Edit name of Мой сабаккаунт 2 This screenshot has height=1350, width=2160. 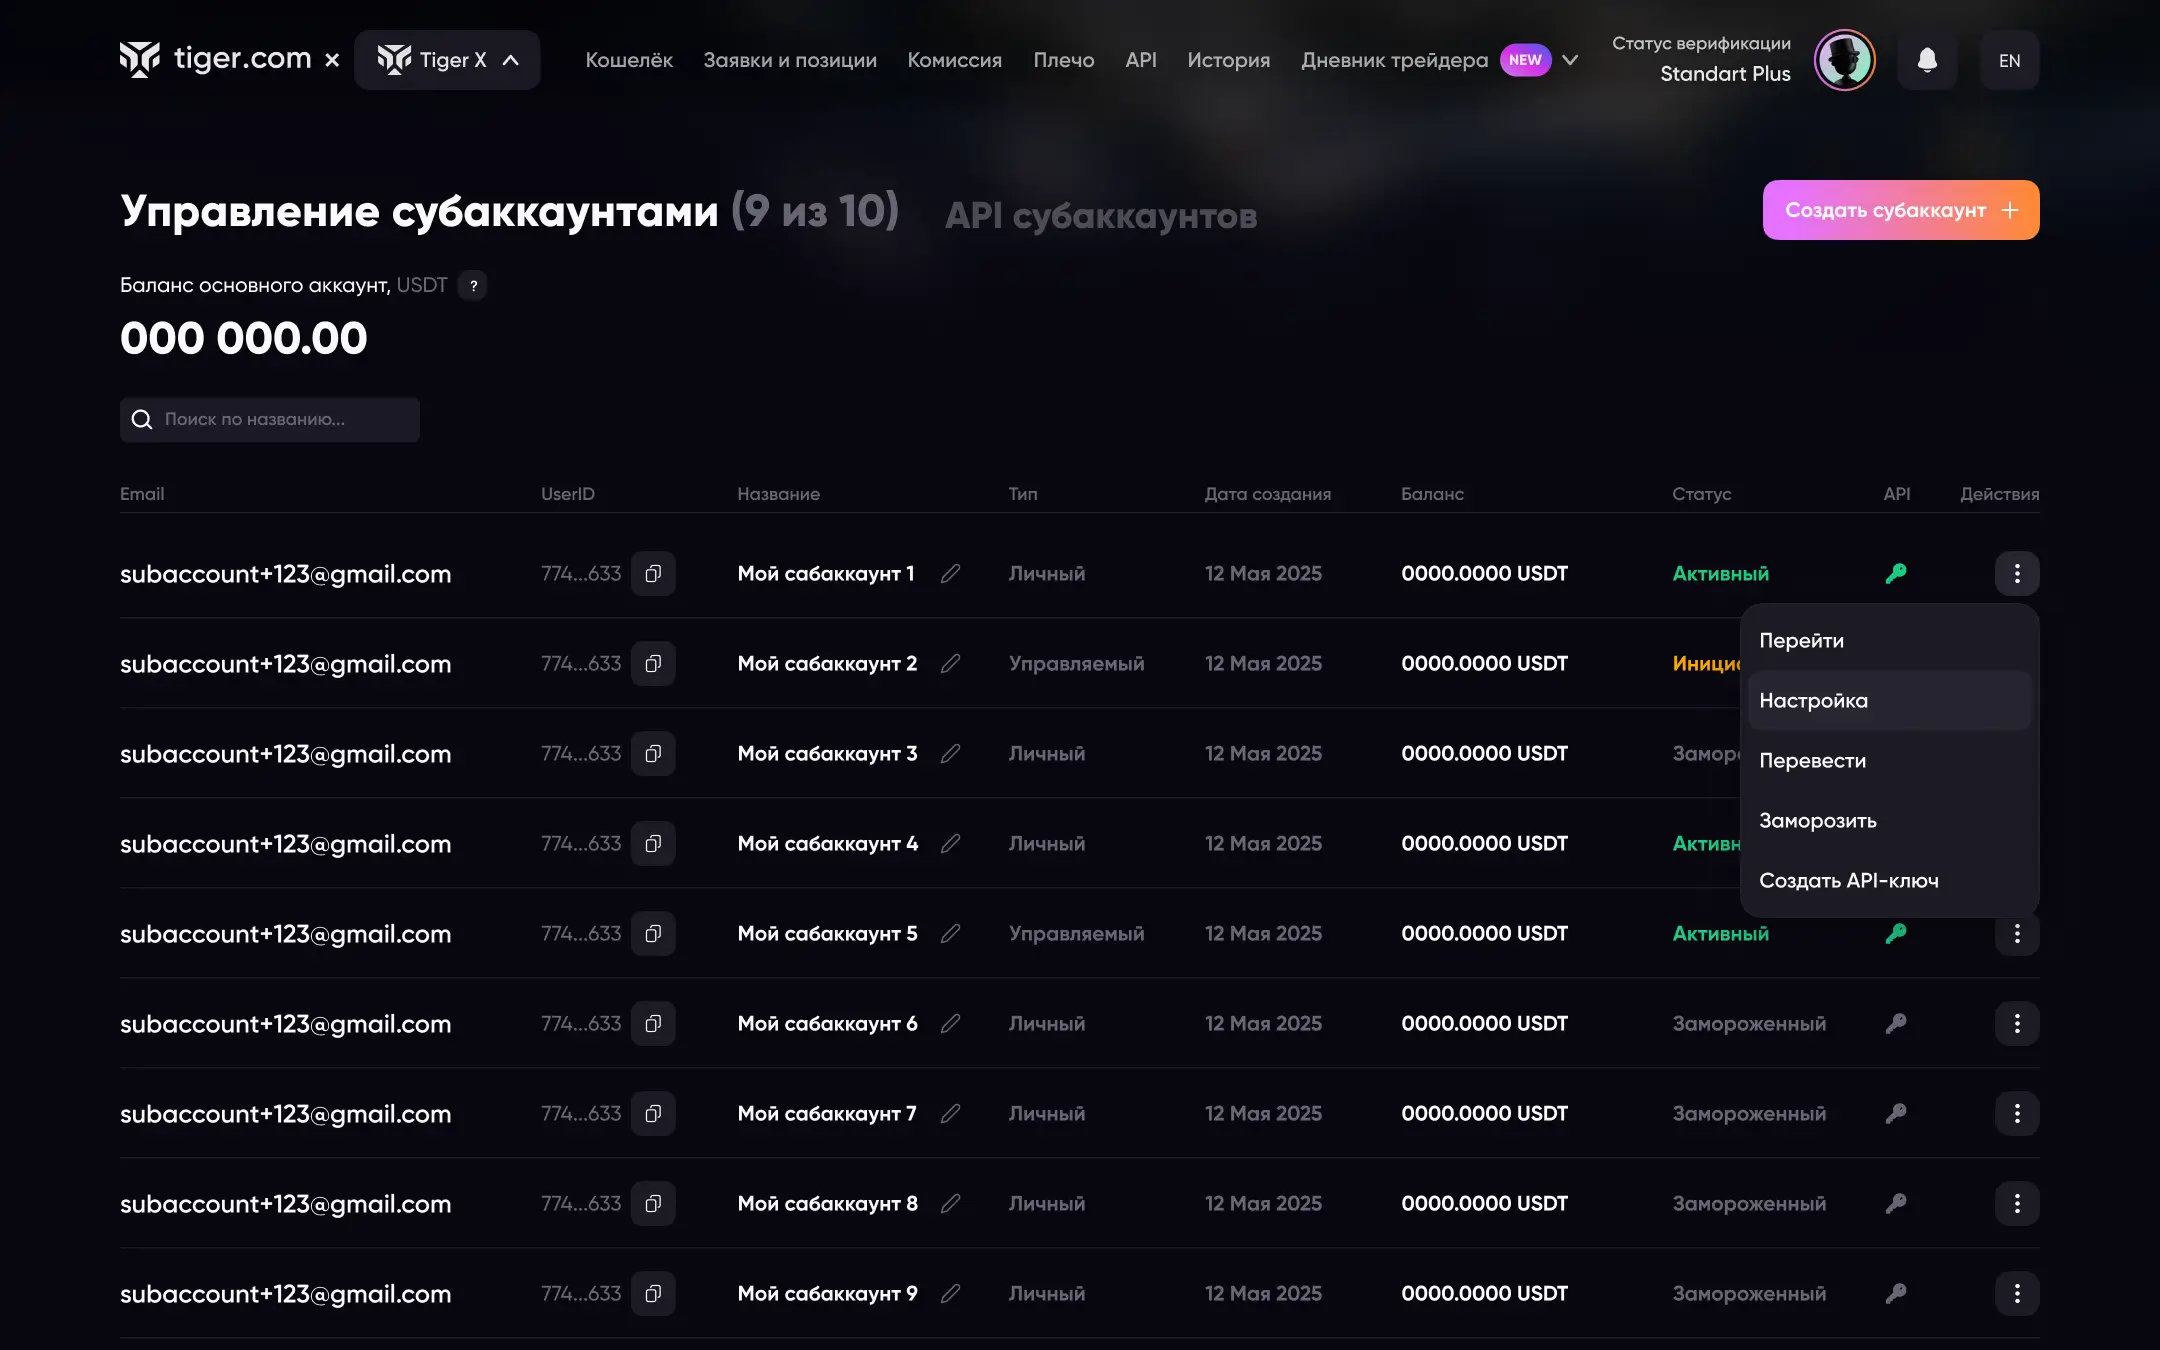coord(950,664)
